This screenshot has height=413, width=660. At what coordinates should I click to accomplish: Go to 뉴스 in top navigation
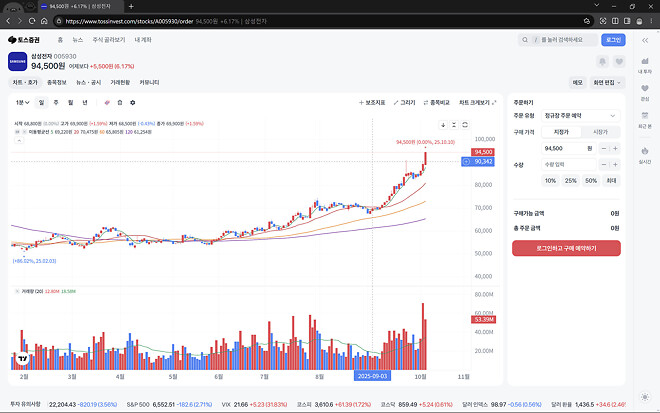point(77,40)
